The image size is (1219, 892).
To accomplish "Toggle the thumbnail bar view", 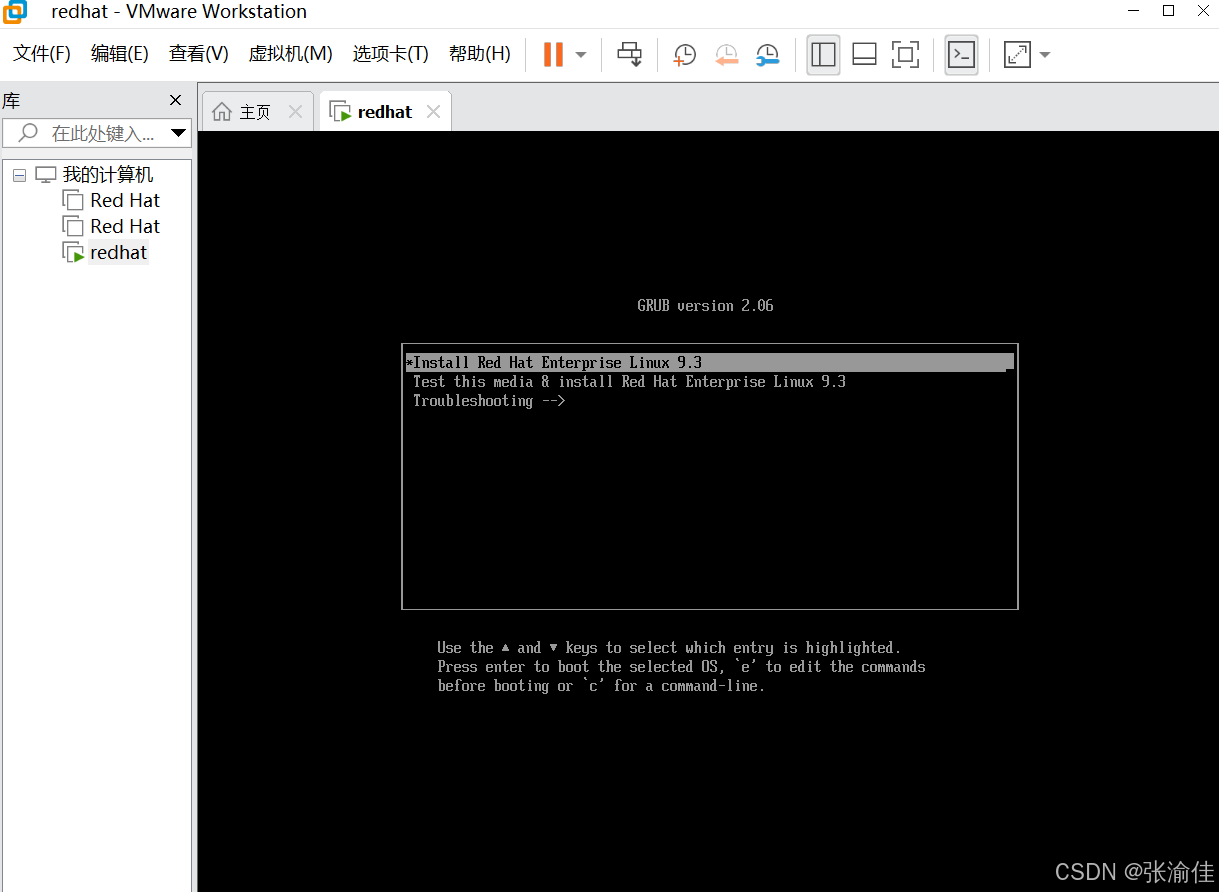I will point(865,54).
